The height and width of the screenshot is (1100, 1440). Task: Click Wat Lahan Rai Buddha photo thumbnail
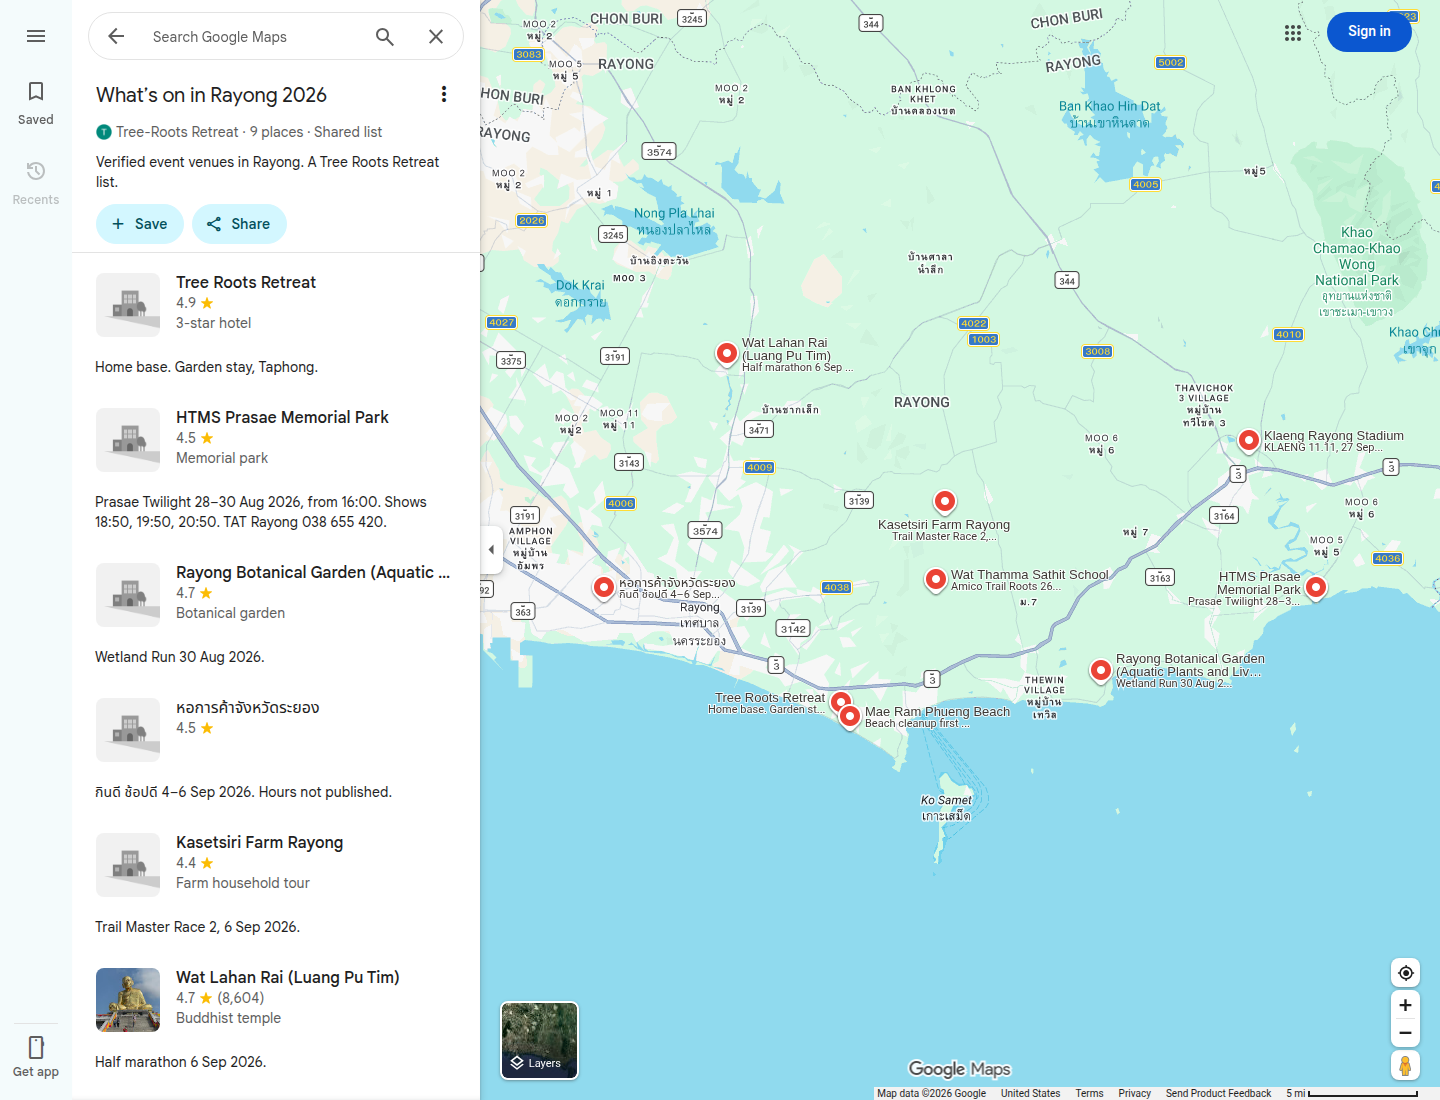click(128, 1000)
